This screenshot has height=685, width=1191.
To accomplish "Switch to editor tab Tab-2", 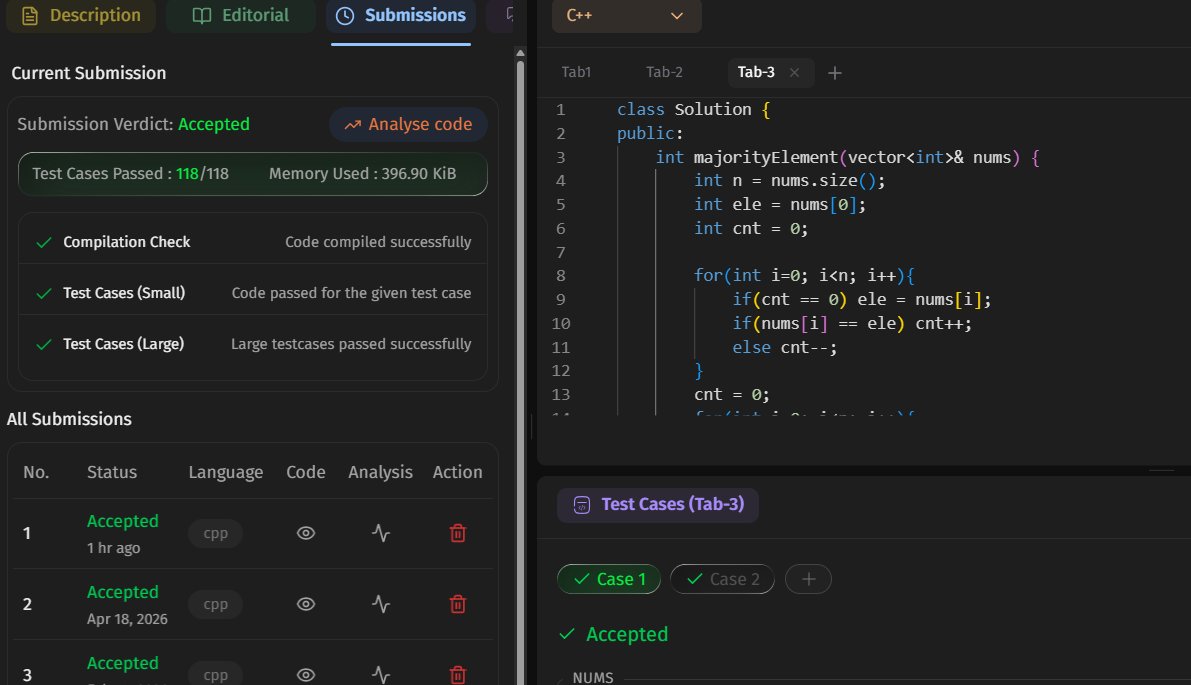I will click(x=664, y=72).
